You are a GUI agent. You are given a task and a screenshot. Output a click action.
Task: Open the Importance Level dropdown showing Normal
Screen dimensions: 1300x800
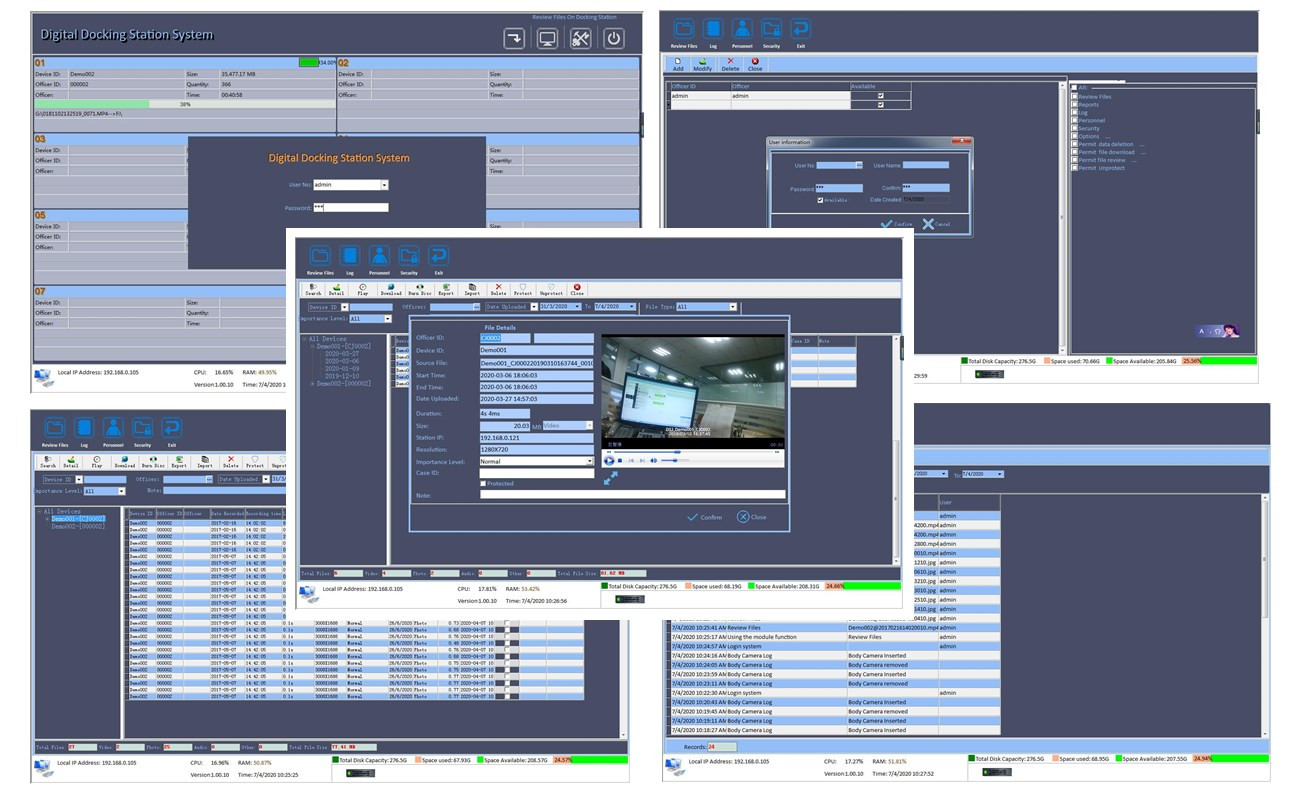coord(536,462)
